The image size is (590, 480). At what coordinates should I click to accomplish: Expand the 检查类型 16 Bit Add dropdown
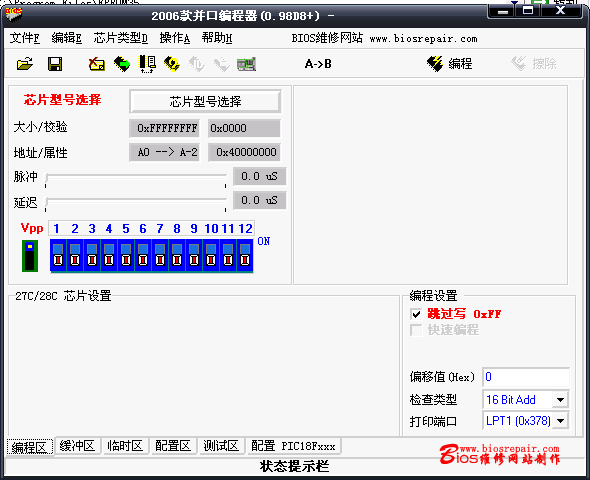click(x=560, y=399)
